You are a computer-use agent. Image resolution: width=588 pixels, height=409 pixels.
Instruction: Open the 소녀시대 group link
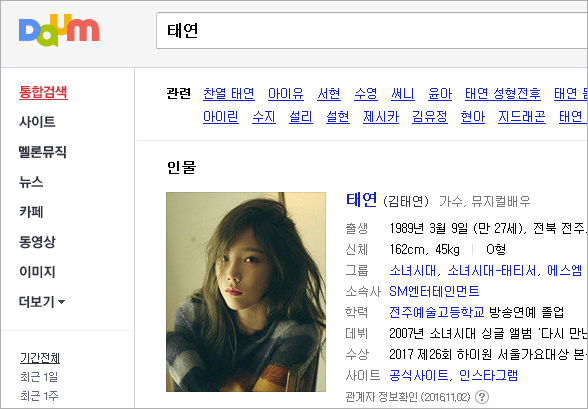click(412, 270)
